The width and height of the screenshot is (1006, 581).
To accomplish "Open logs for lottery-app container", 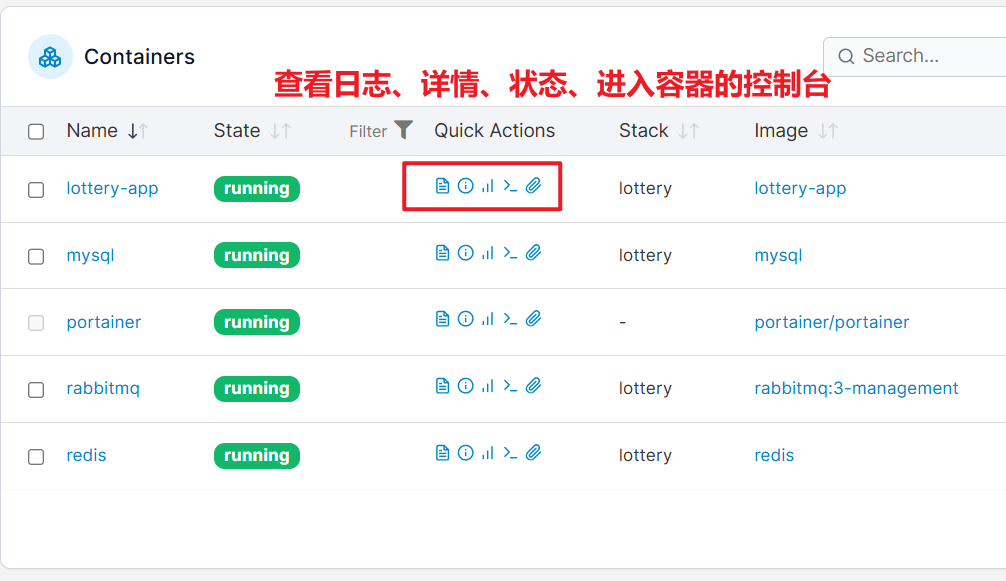I will click(442, 186).
